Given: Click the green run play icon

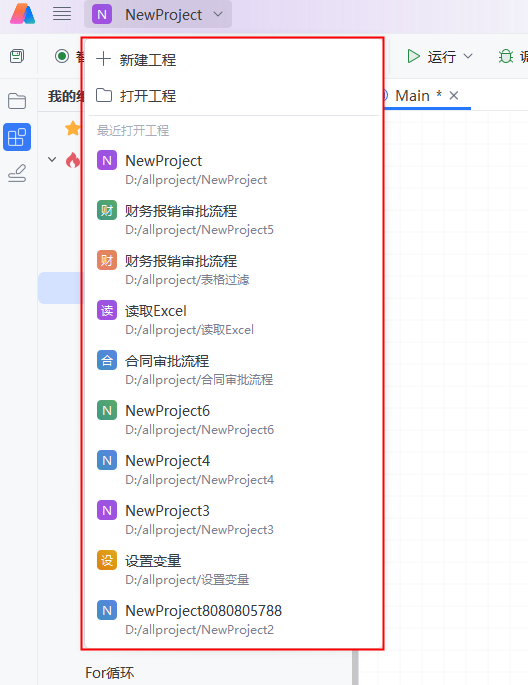Looking at the screenshot, I should [413, 56].
